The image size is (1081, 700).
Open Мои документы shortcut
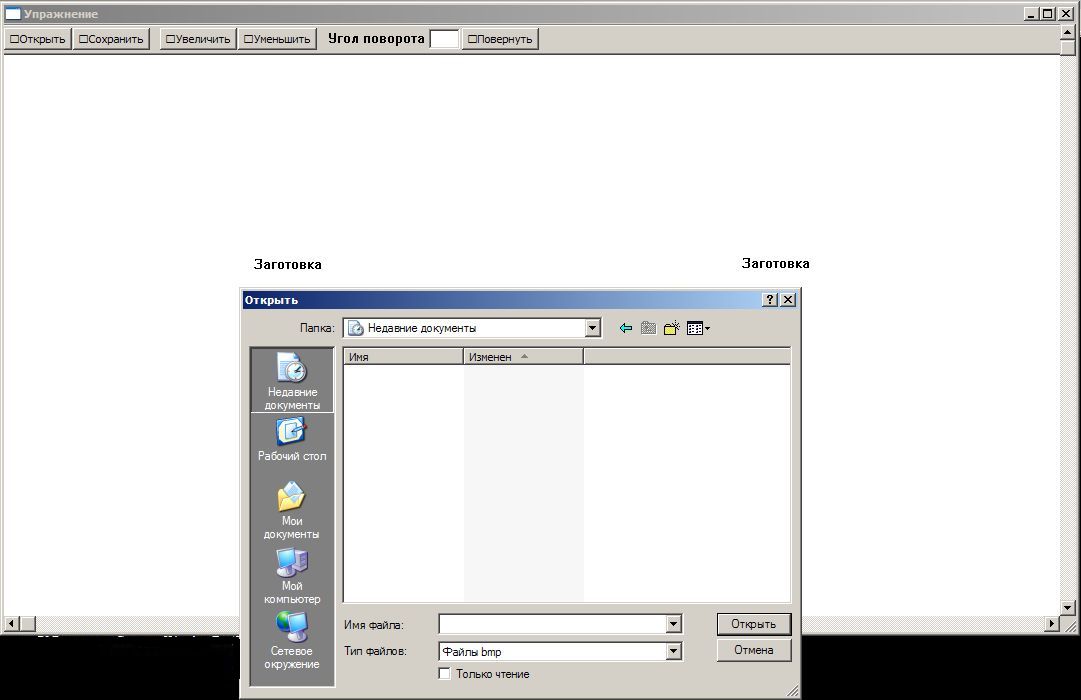pyautogui.click(x=292, y=510)
